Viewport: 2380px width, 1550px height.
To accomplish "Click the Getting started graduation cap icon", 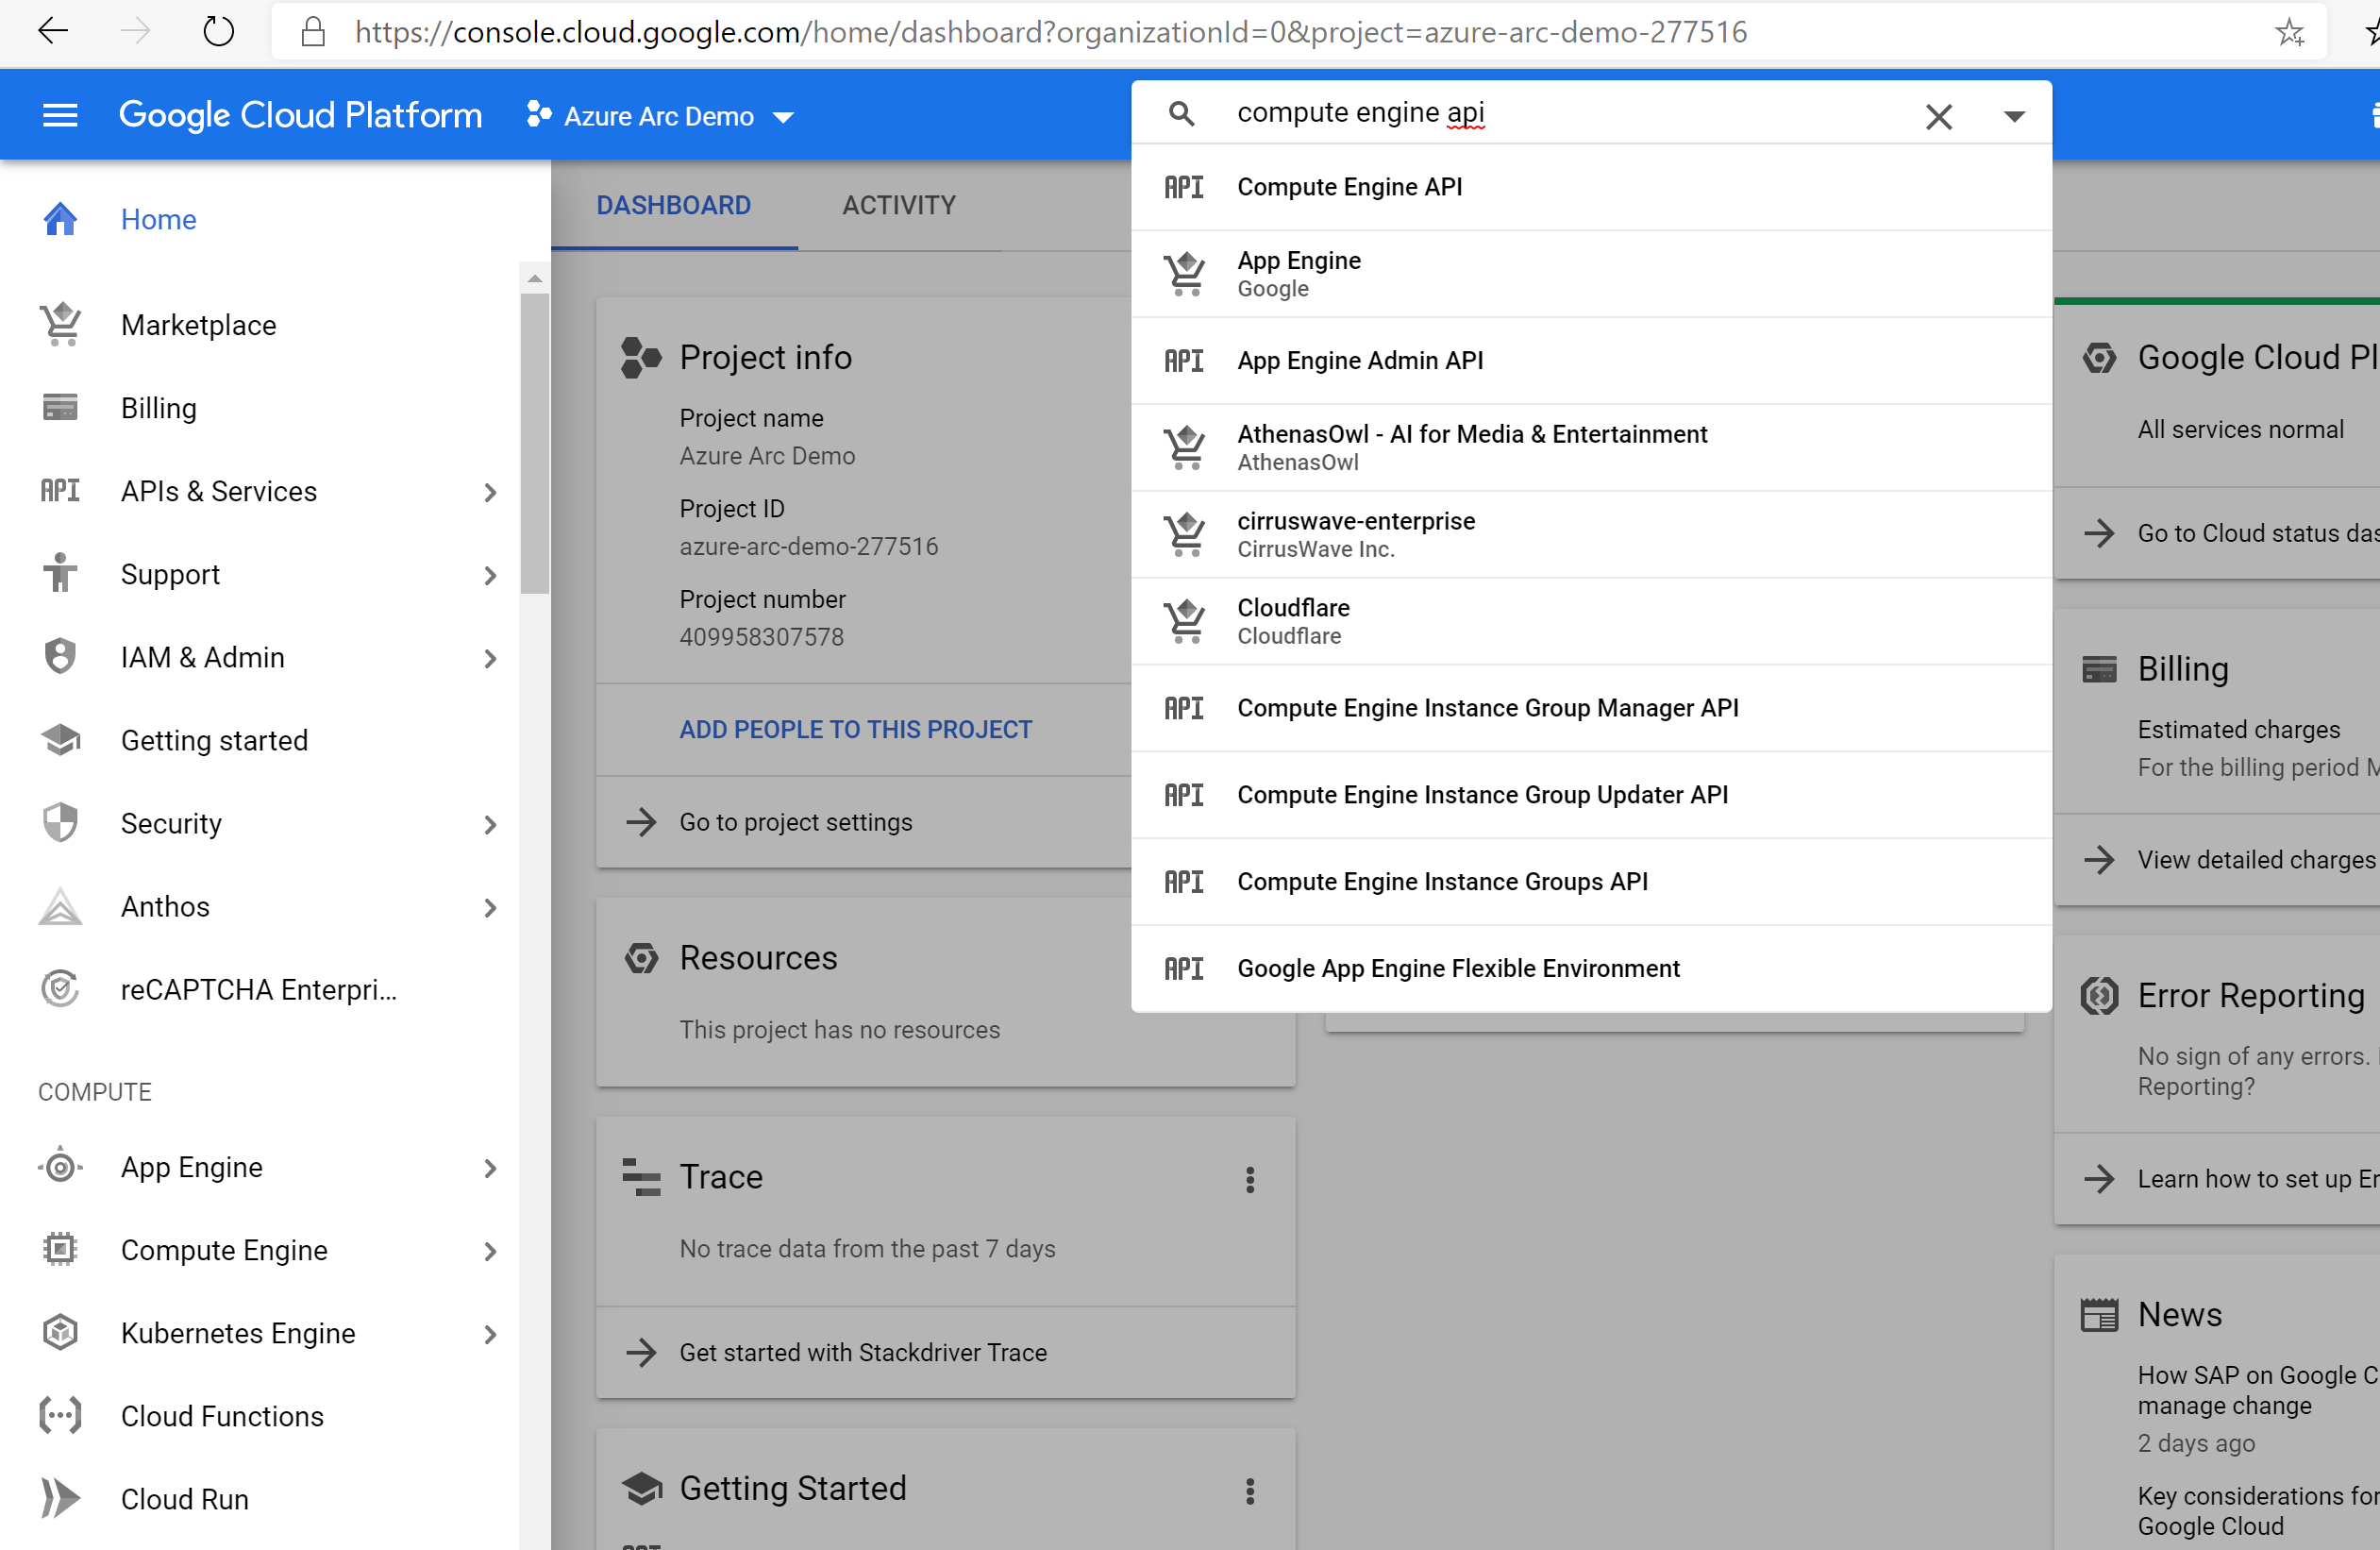I will 60,740.
